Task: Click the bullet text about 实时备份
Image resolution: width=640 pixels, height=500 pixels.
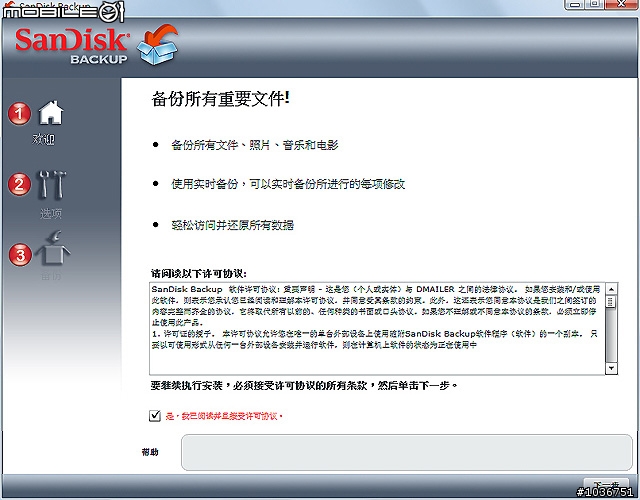Action: point(288,184)
